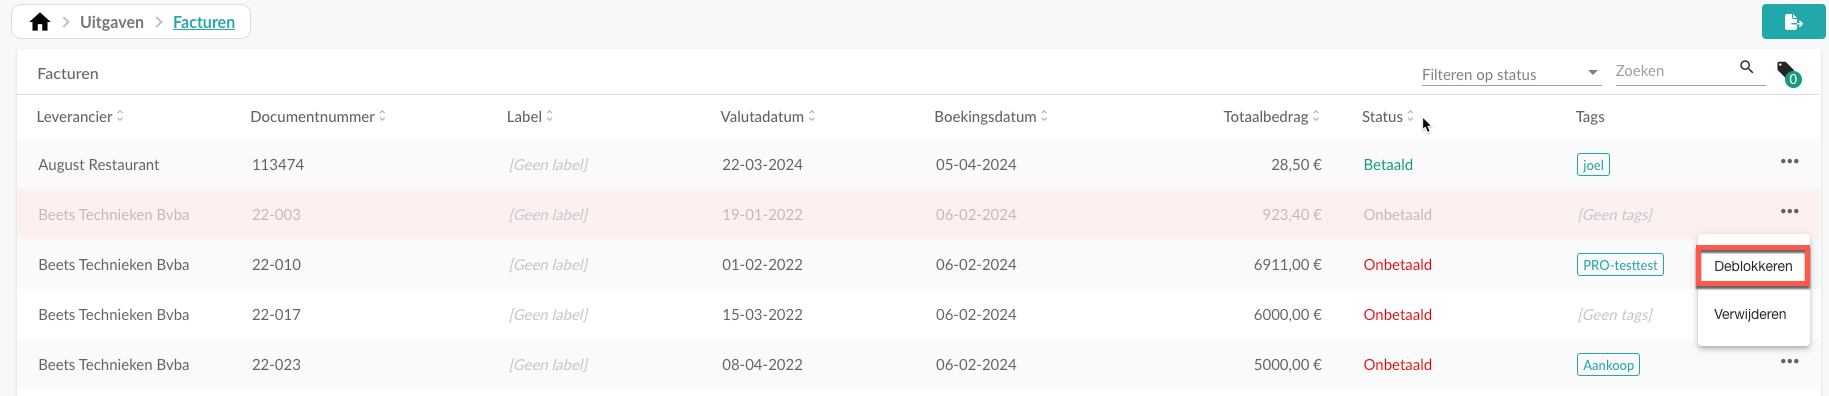Click the joel tag
This screenshot has height=396, width=1829.
1593,165
